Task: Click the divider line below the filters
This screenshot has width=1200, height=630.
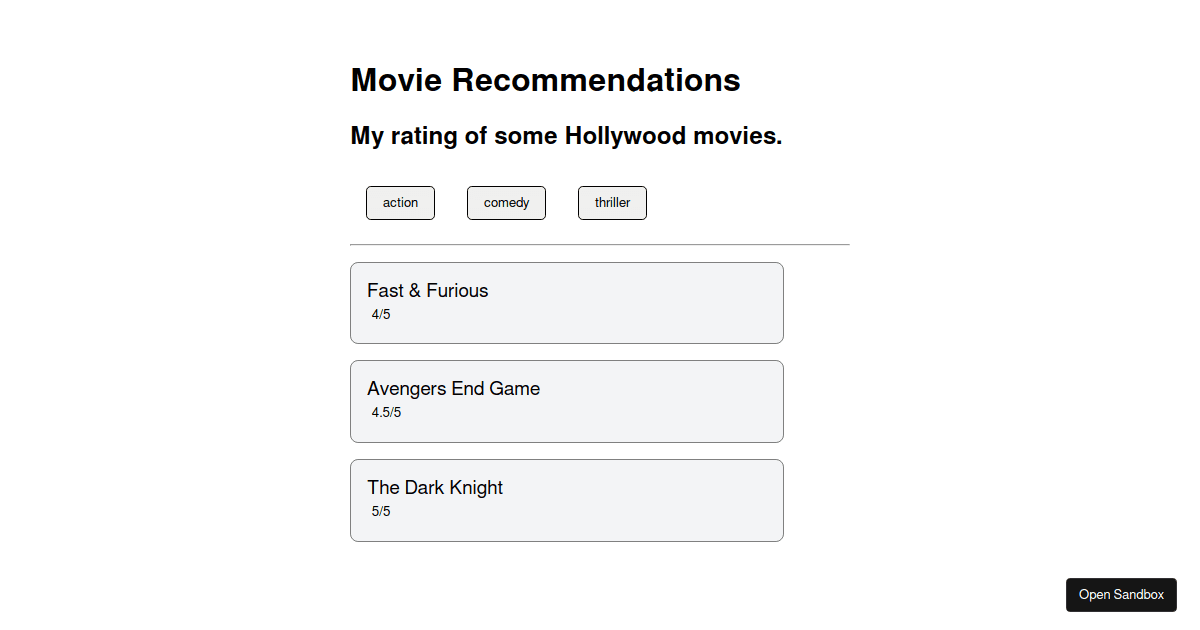Action: 599,243
